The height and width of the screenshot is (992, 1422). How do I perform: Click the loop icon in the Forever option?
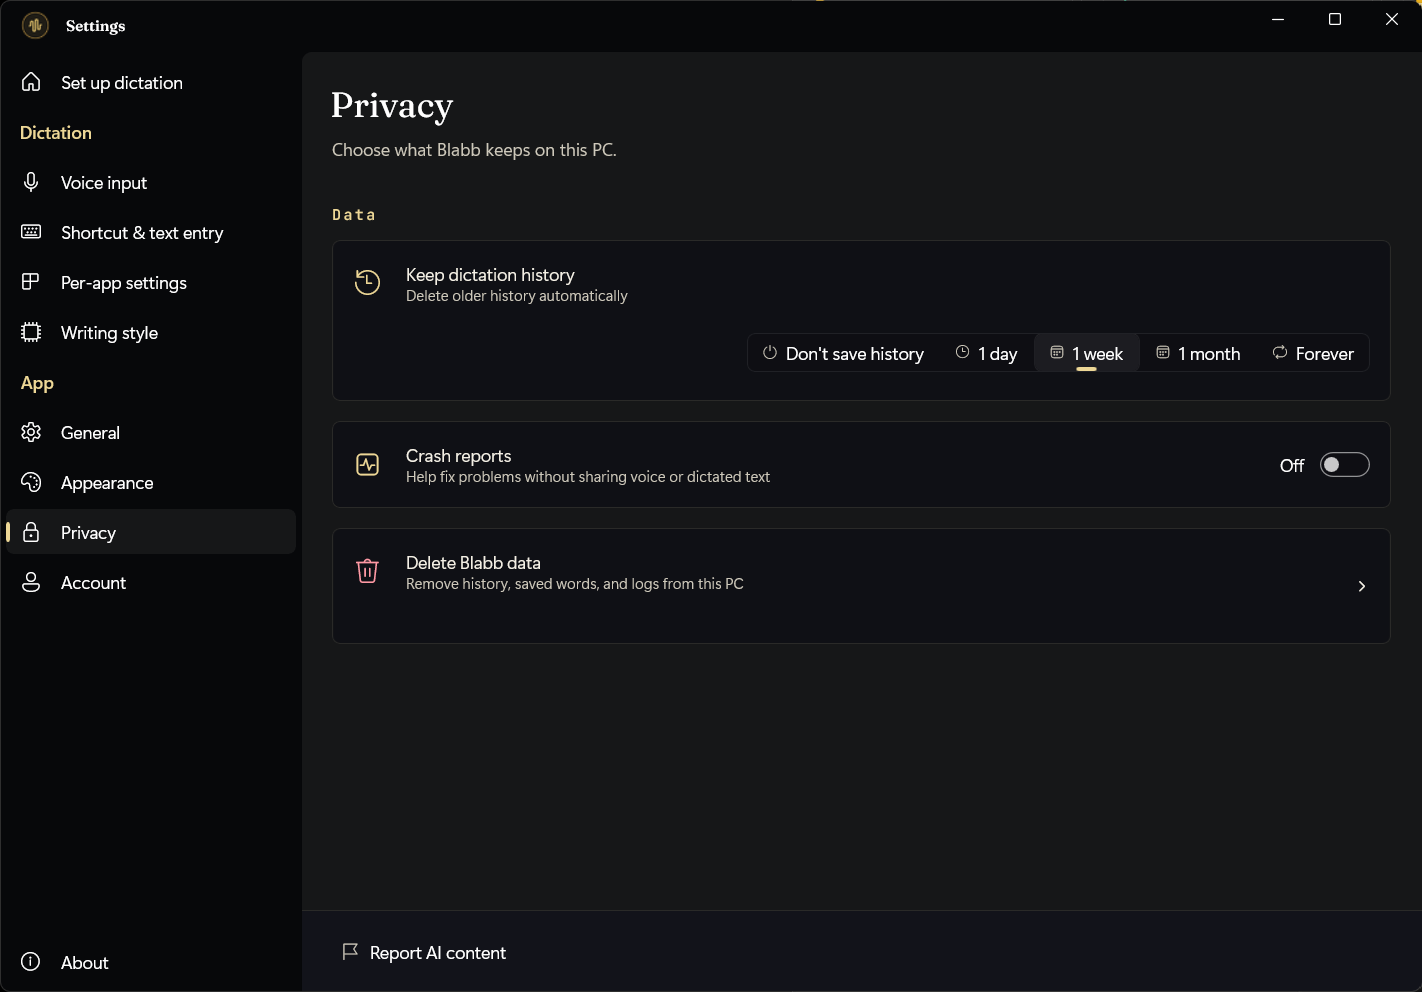(1280, 353)
